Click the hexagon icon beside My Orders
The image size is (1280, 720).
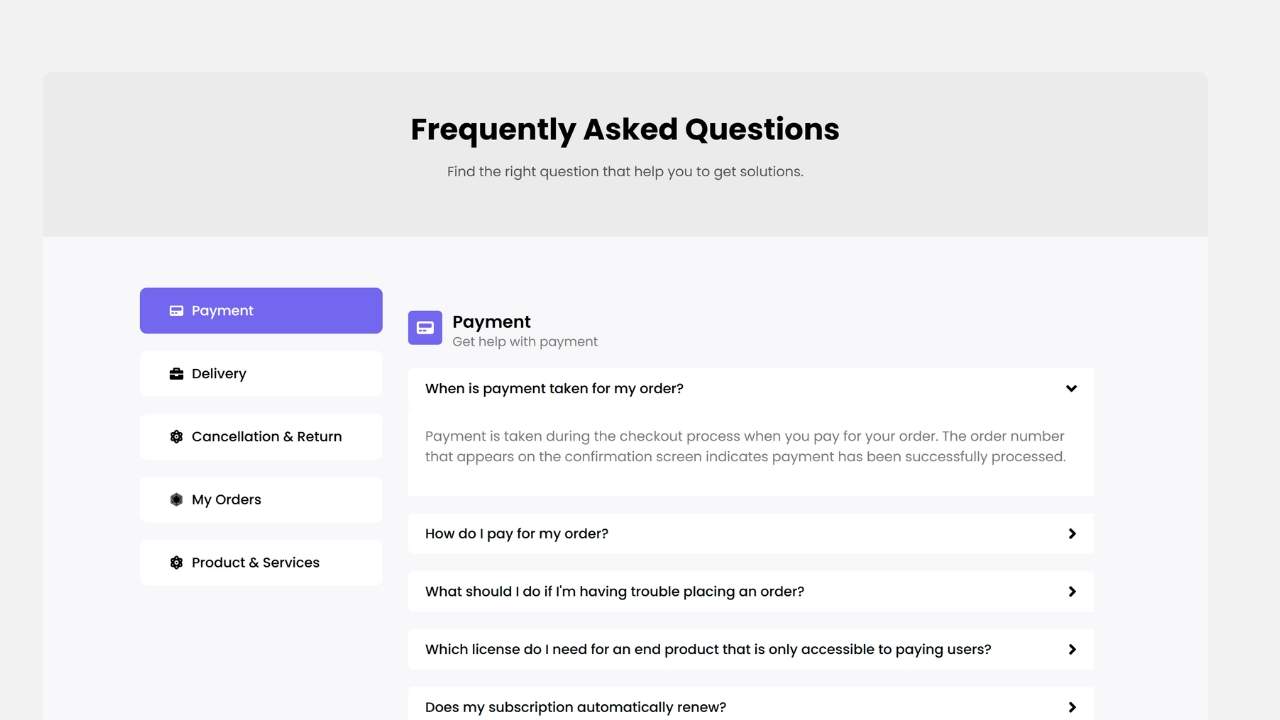(176, 500)
